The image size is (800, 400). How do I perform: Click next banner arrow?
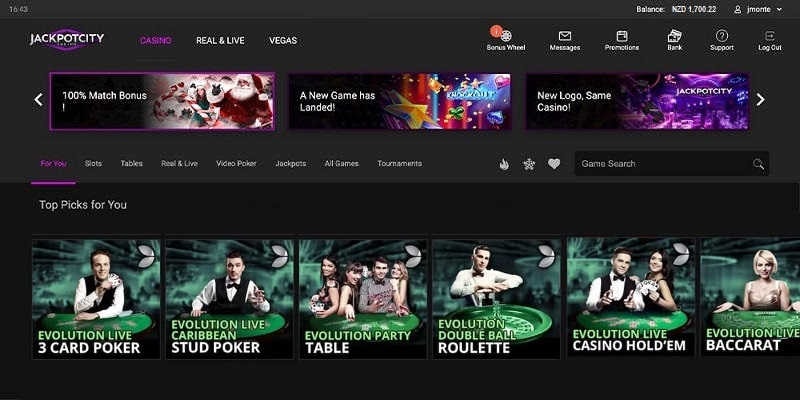(x=760, y=99)
